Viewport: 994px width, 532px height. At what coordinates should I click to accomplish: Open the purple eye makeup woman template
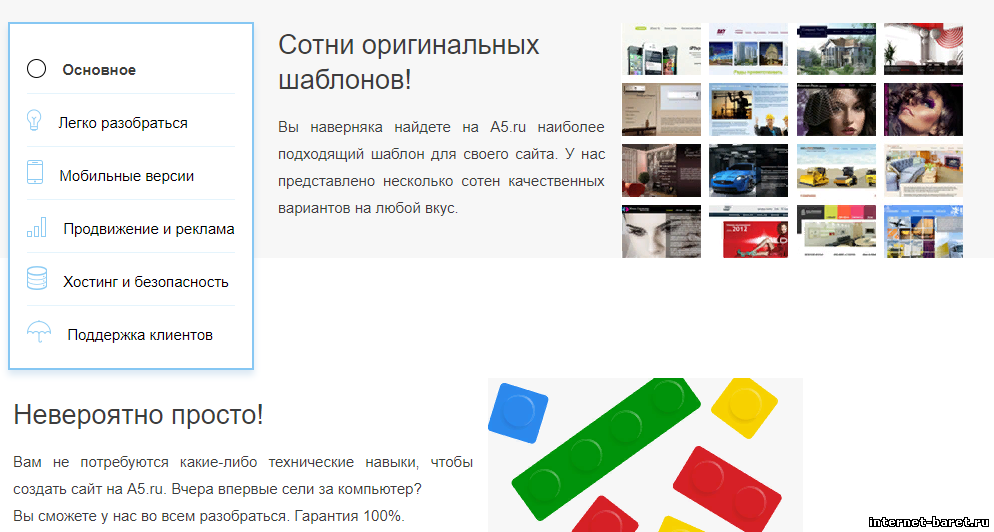coord(923,109)
